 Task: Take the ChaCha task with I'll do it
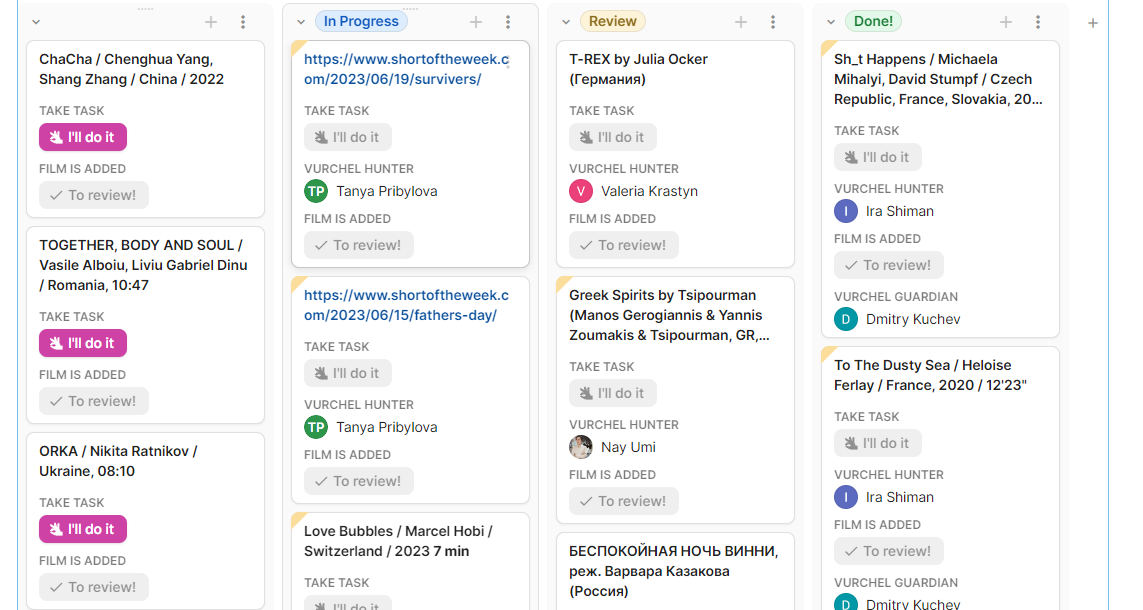pyautogui.click(x=83, y=137)
